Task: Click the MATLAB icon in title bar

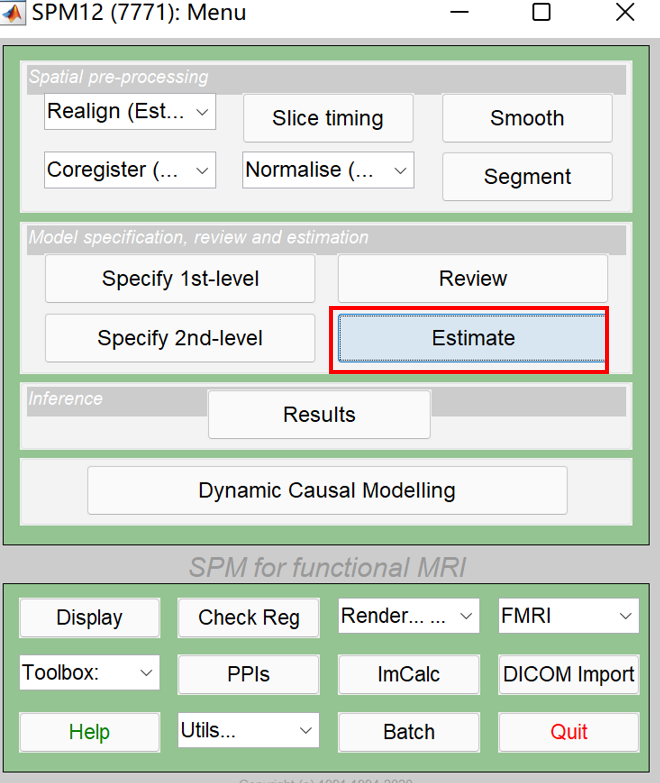Action: coord(12,12)
